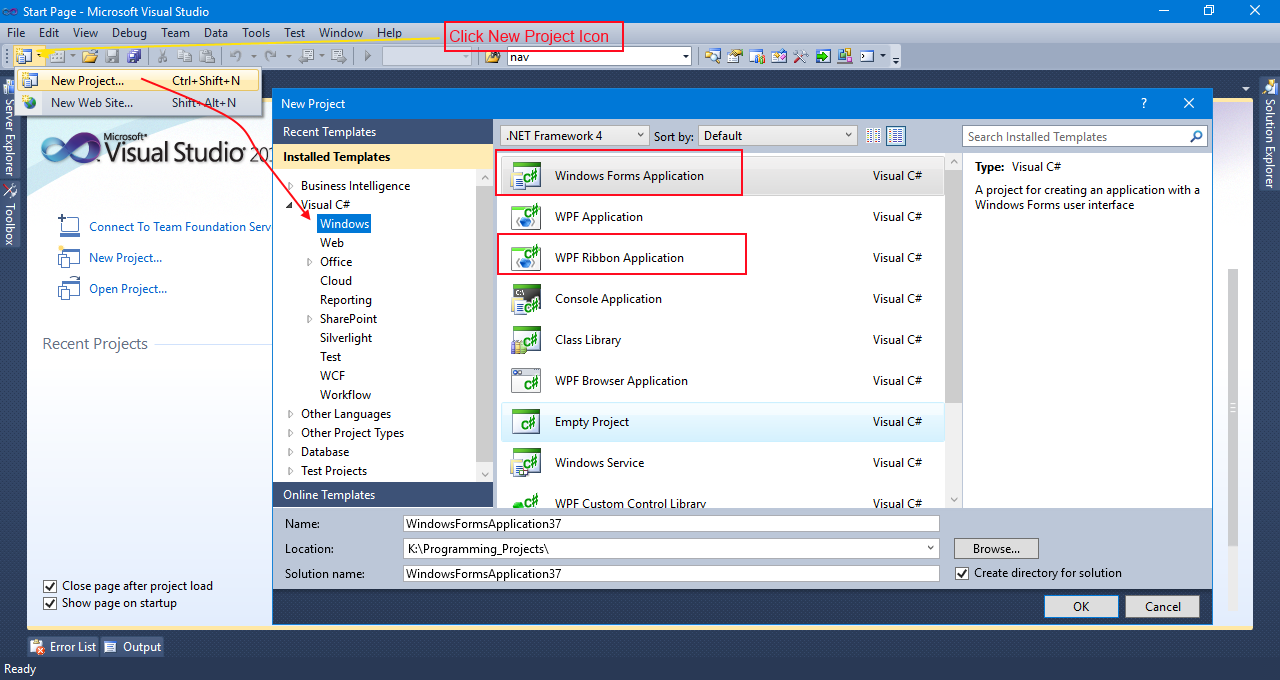This screenshot has height=680, width=1280.
Task: Open the Output tab
Action: click(x=132, y=647)
